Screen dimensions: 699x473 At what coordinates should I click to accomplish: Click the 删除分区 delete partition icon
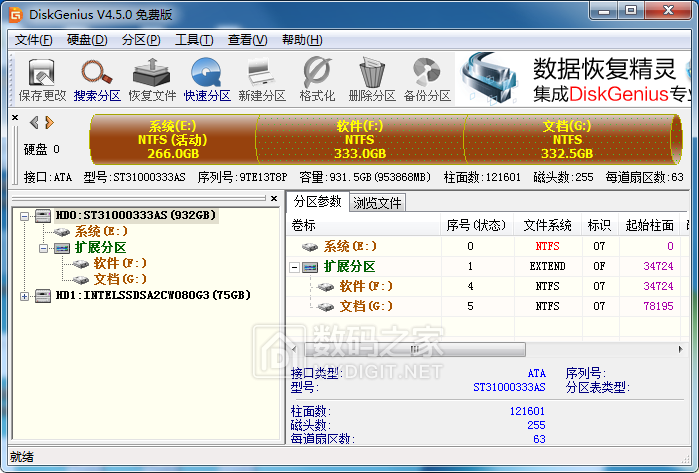click(372, 80)
